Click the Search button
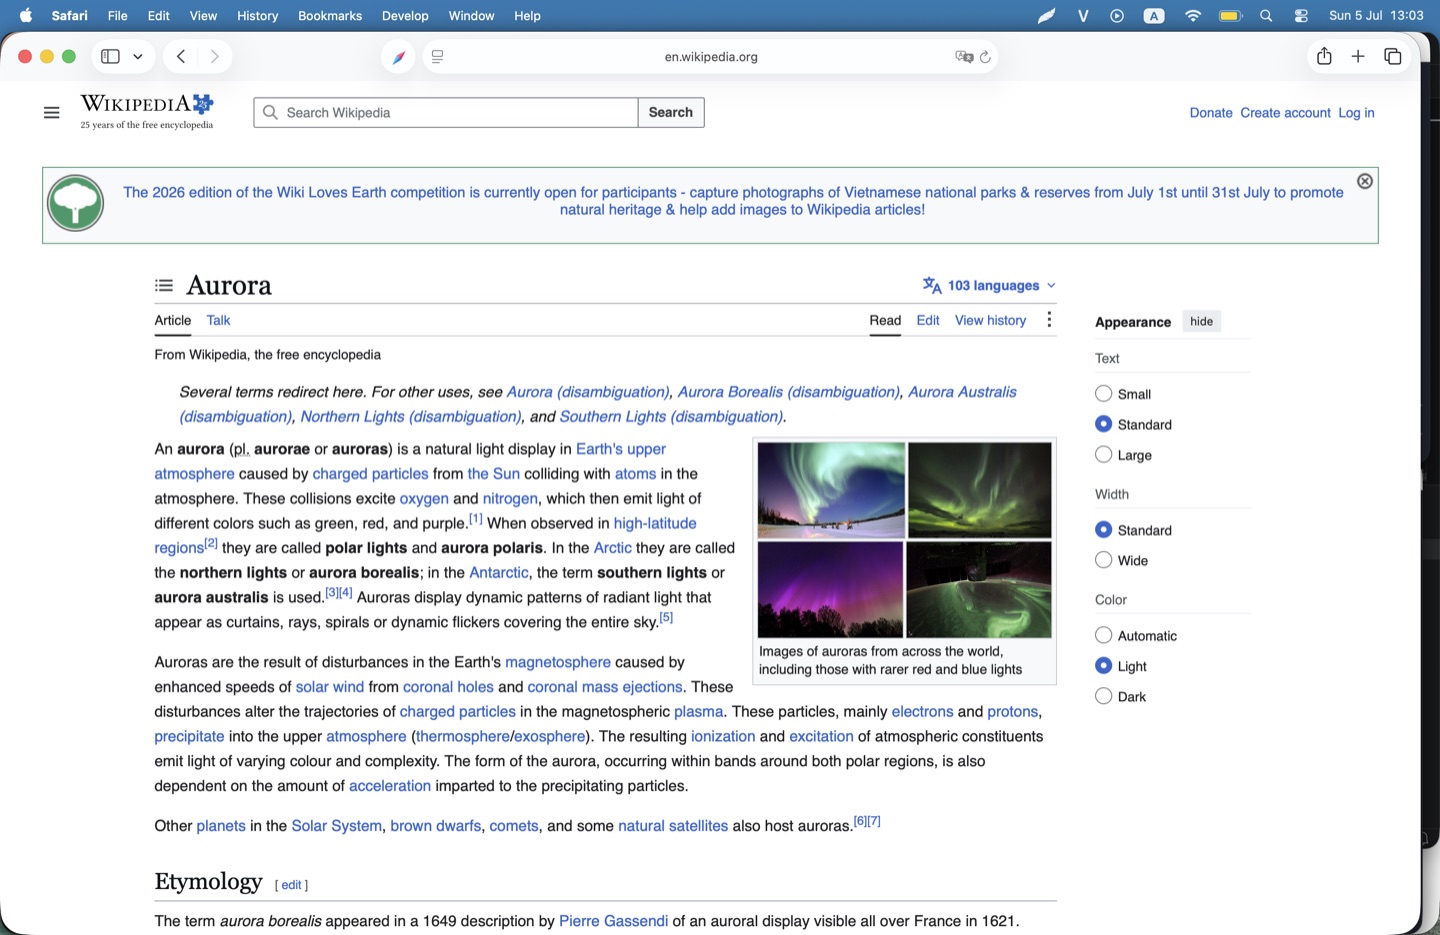 671,113
